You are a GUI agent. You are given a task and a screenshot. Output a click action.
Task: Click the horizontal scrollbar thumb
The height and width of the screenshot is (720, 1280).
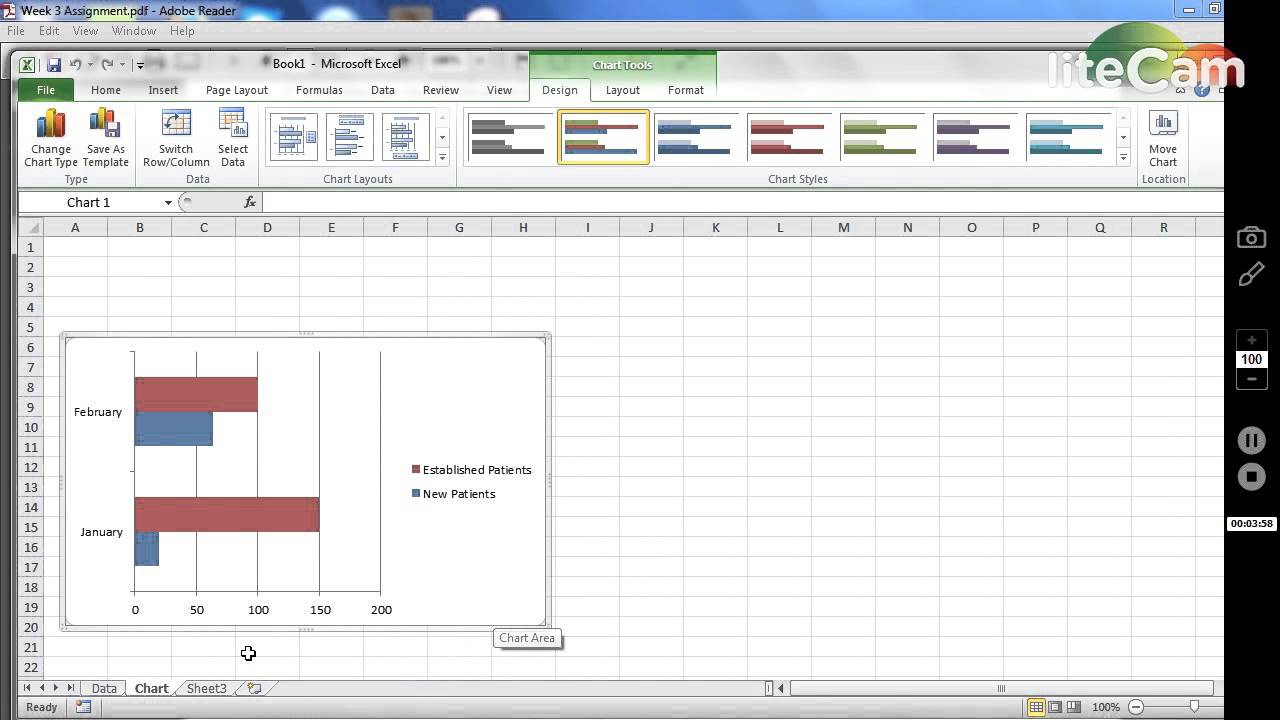[1001, 688]
